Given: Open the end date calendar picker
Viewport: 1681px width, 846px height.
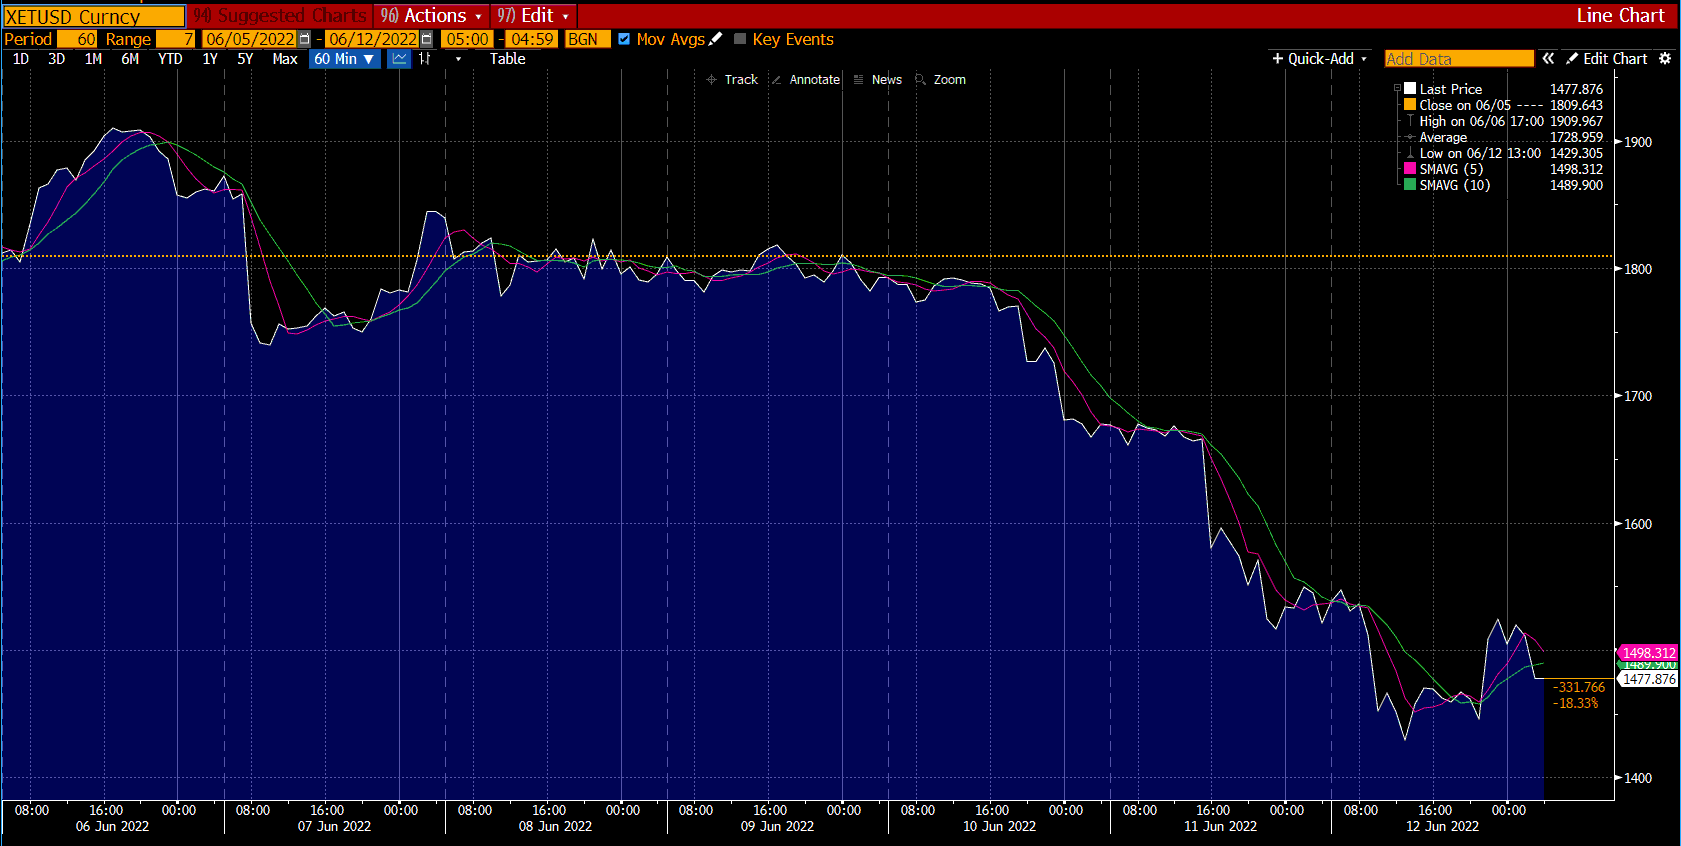Looking at the screenshot, I should (427, 39).
